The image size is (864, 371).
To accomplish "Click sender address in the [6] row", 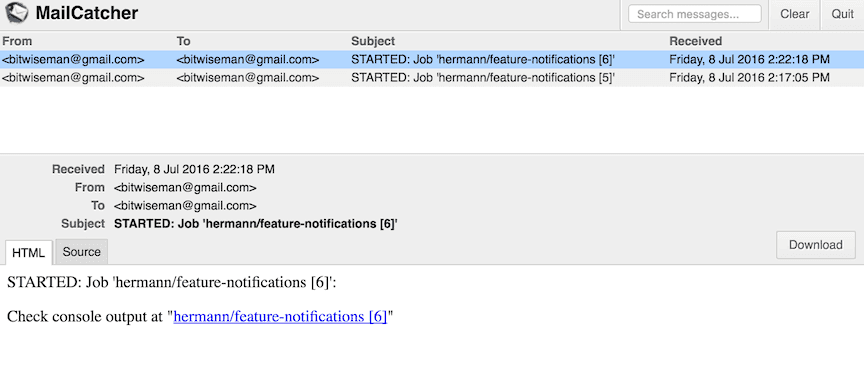I will tap(73, 60).
